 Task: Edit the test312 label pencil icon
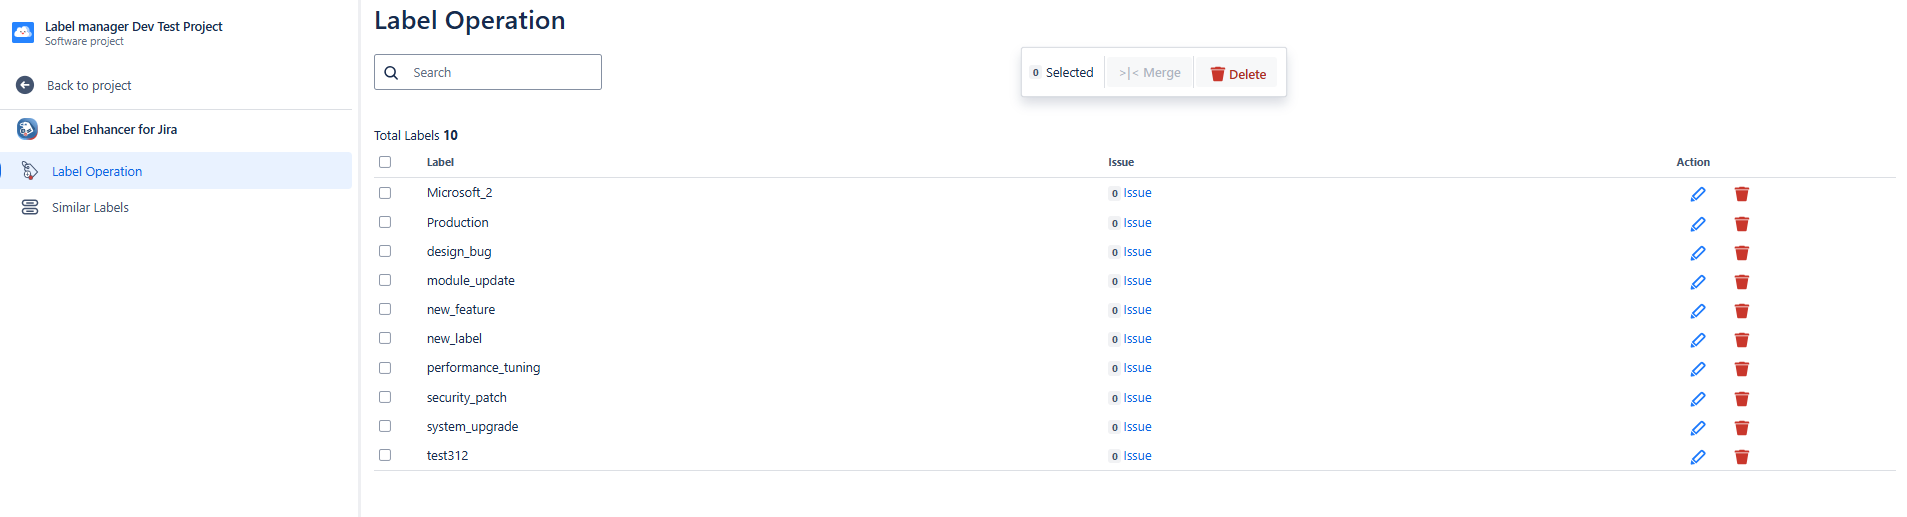pos(1698,457)
